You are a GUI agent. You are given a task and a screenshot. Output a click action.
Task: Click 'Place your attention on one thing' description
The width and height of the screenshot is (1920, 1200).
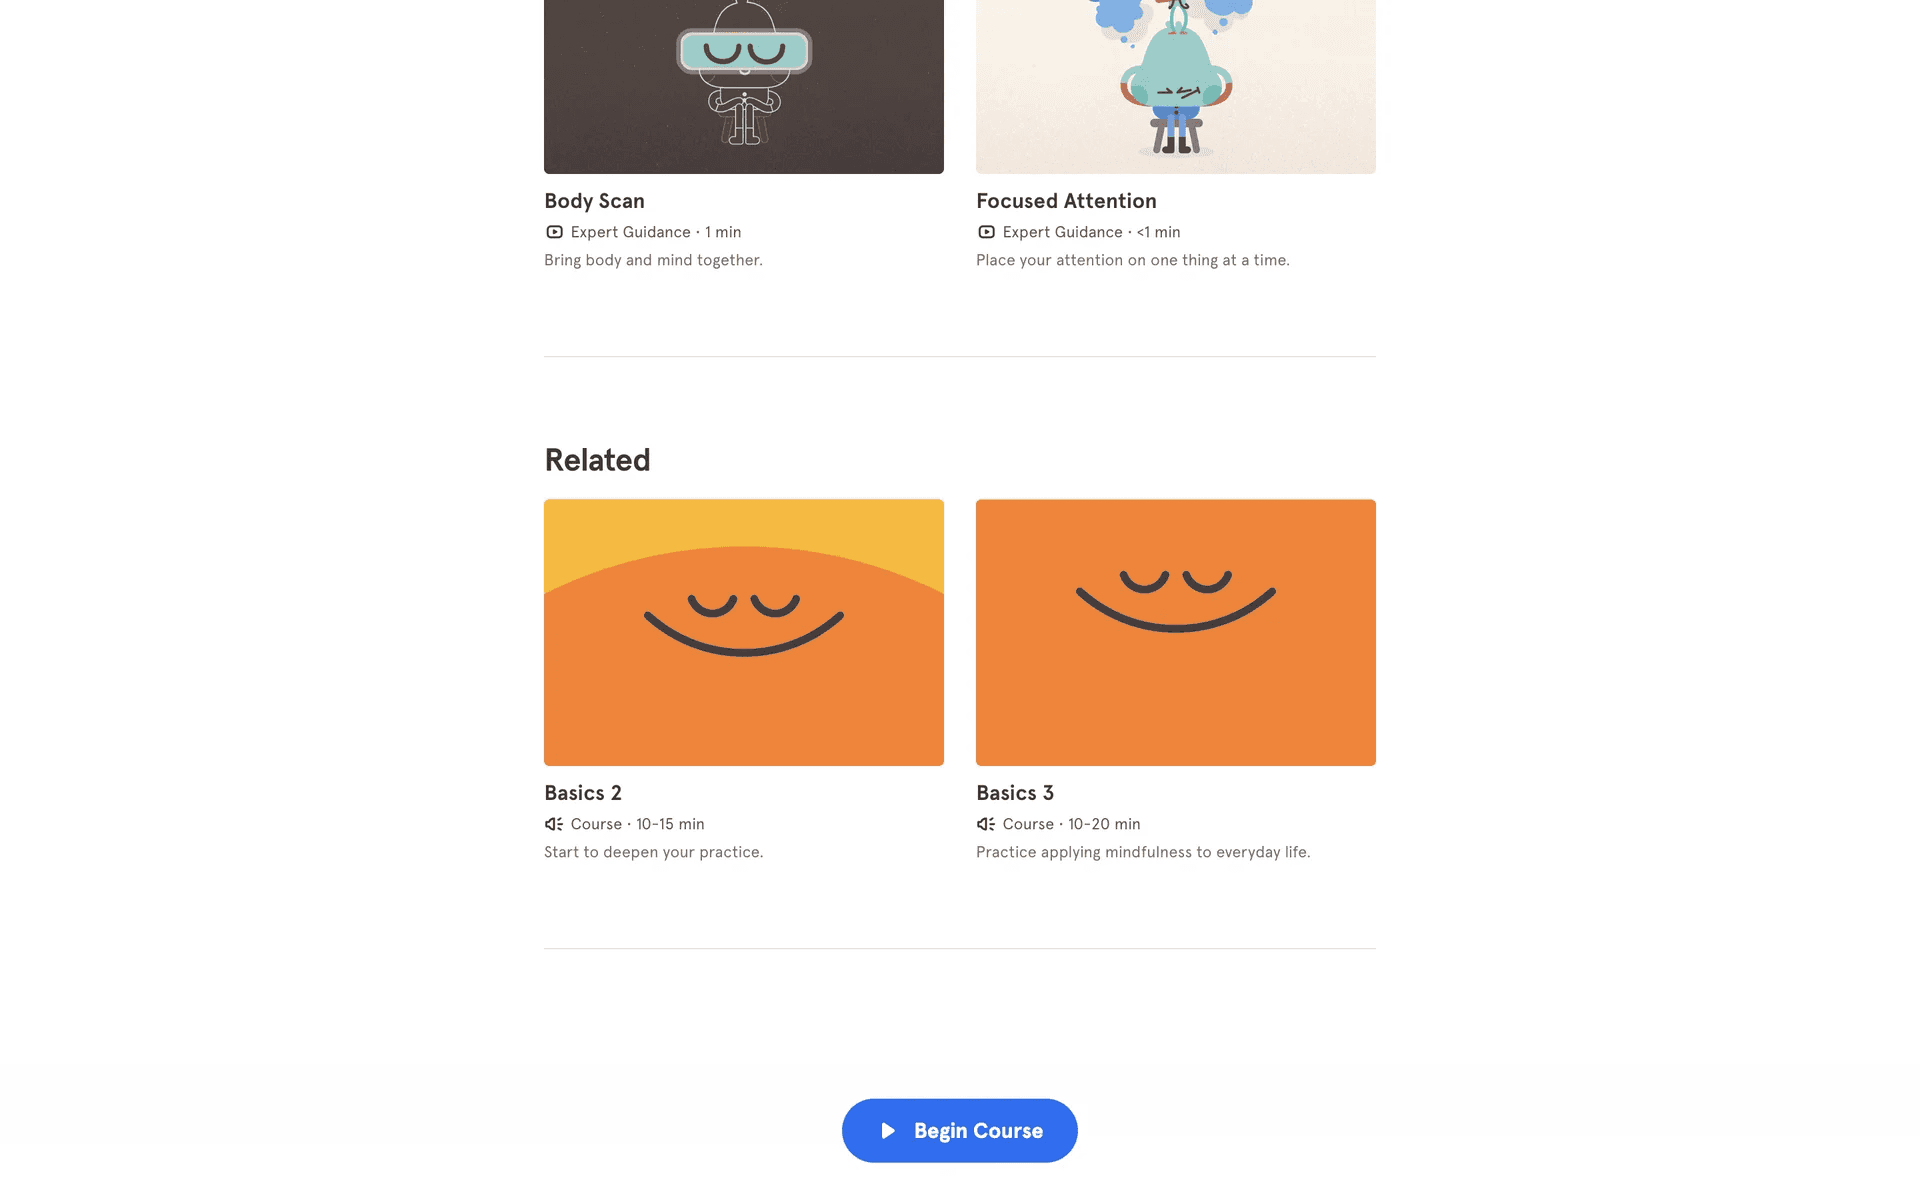point(1133,260)
